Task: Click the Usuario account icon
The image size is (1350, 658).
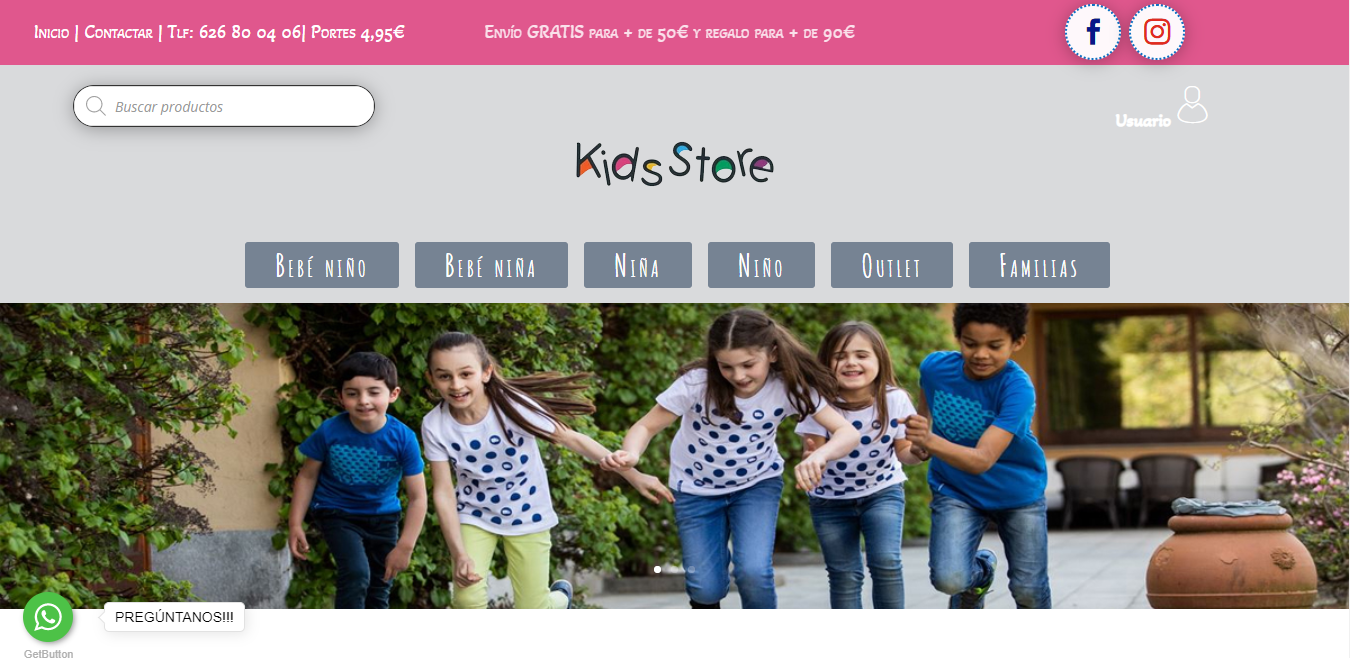Action: point(1192,105)
